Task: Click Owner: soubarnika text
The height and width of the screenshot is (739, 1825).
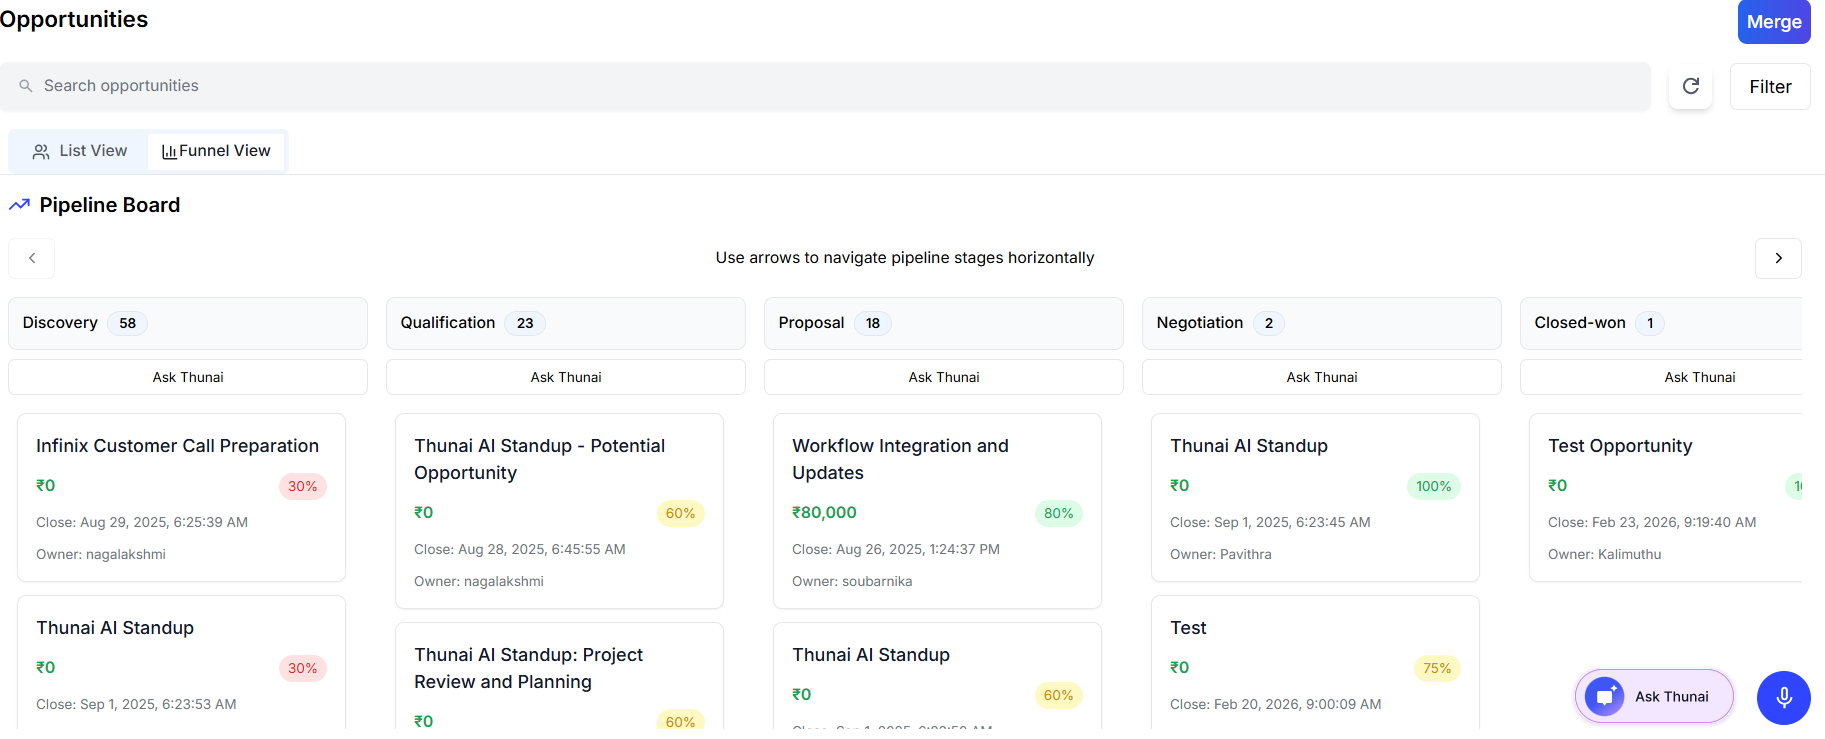Action: 852,581
